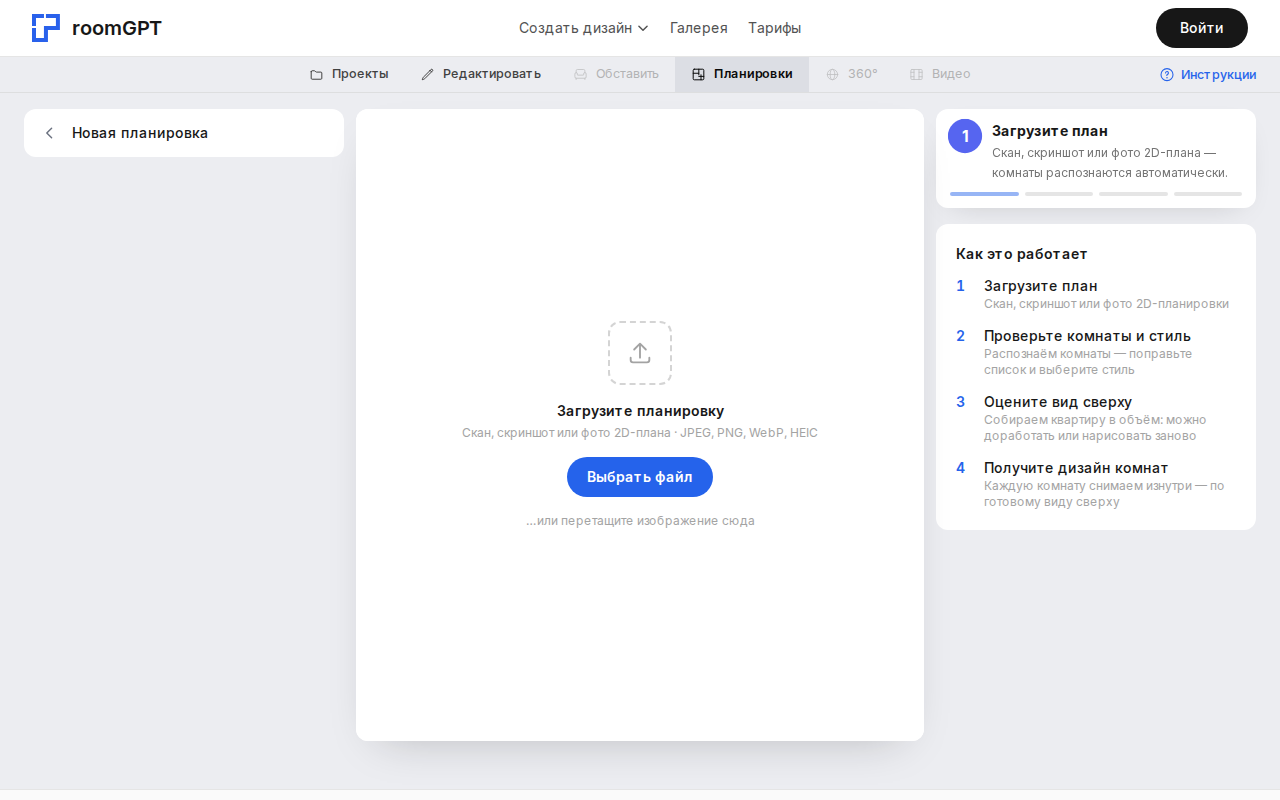
Task: Click the 360° globe icon
Action: (x=832, y=74)
